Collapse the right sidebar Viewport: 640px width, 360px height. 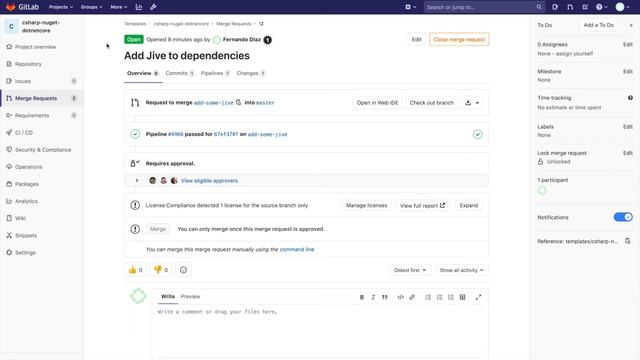click(x=631, y=25)
